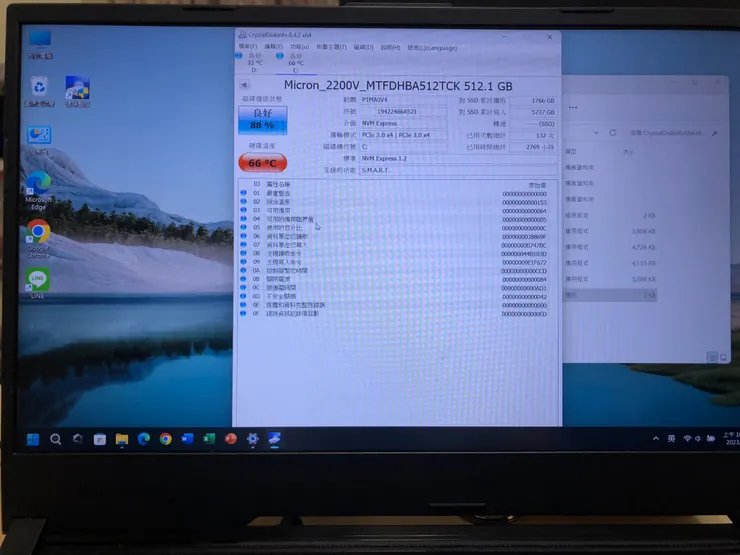The image size is (740, 555).
Task: Open the three-dot menu in Explorer window
Action: (x=573, y=108)
